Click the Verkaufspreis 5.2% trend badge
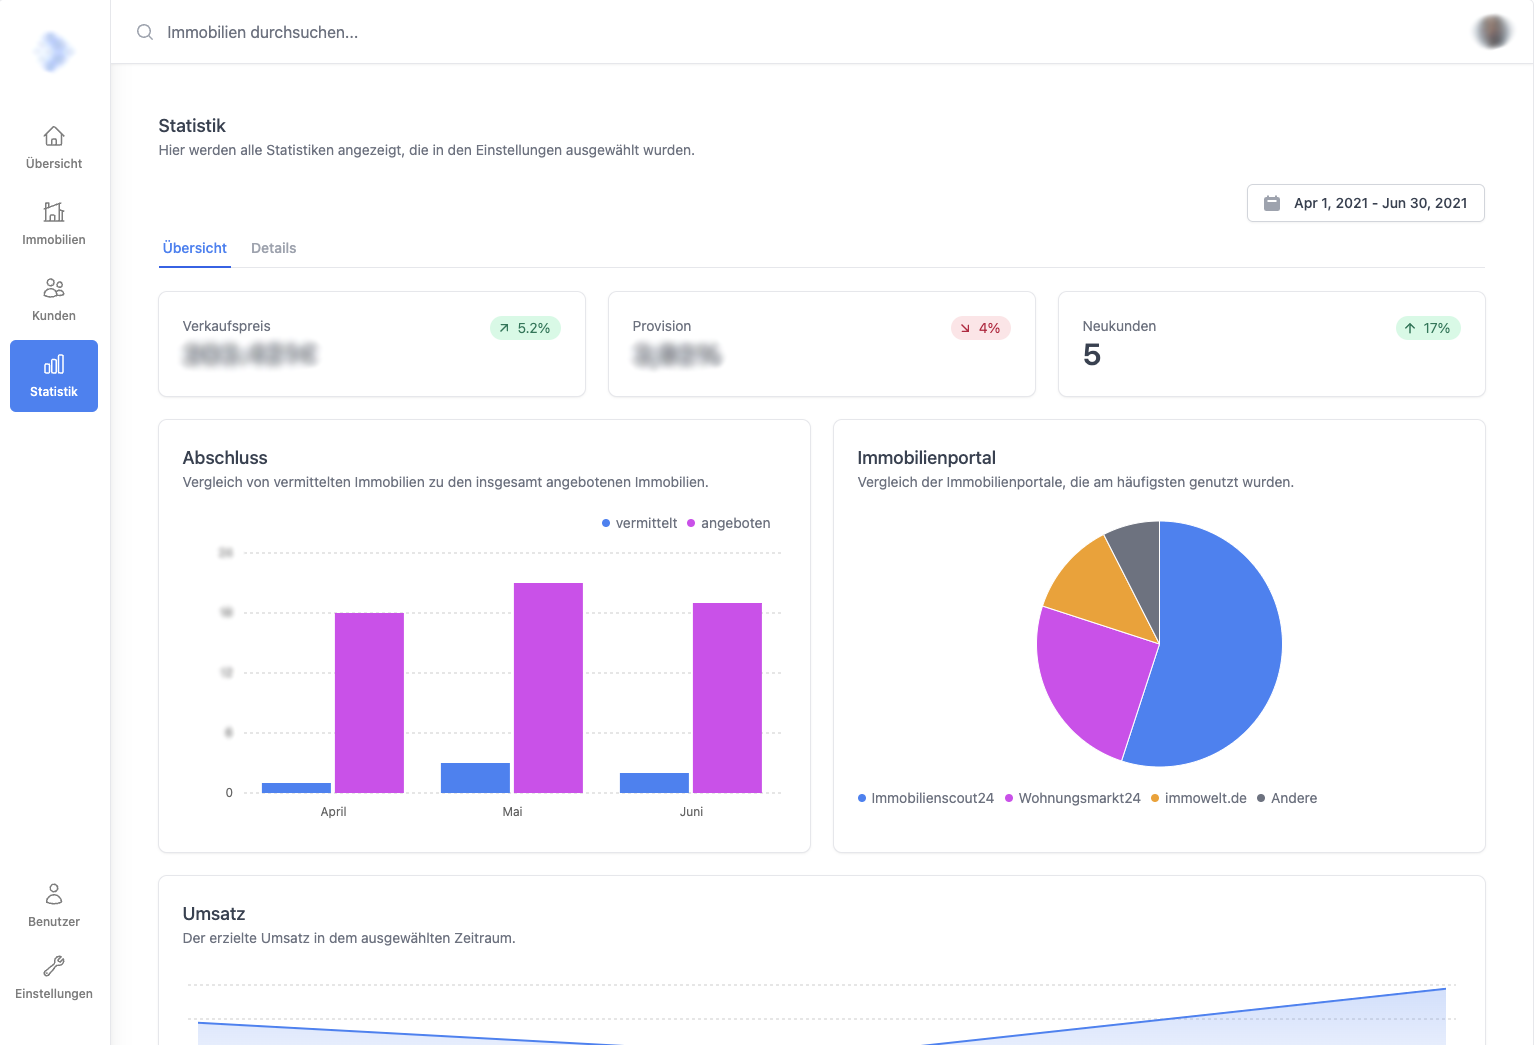The height and width of the screenshot is (1045, 1534). (x=525, y=328)
